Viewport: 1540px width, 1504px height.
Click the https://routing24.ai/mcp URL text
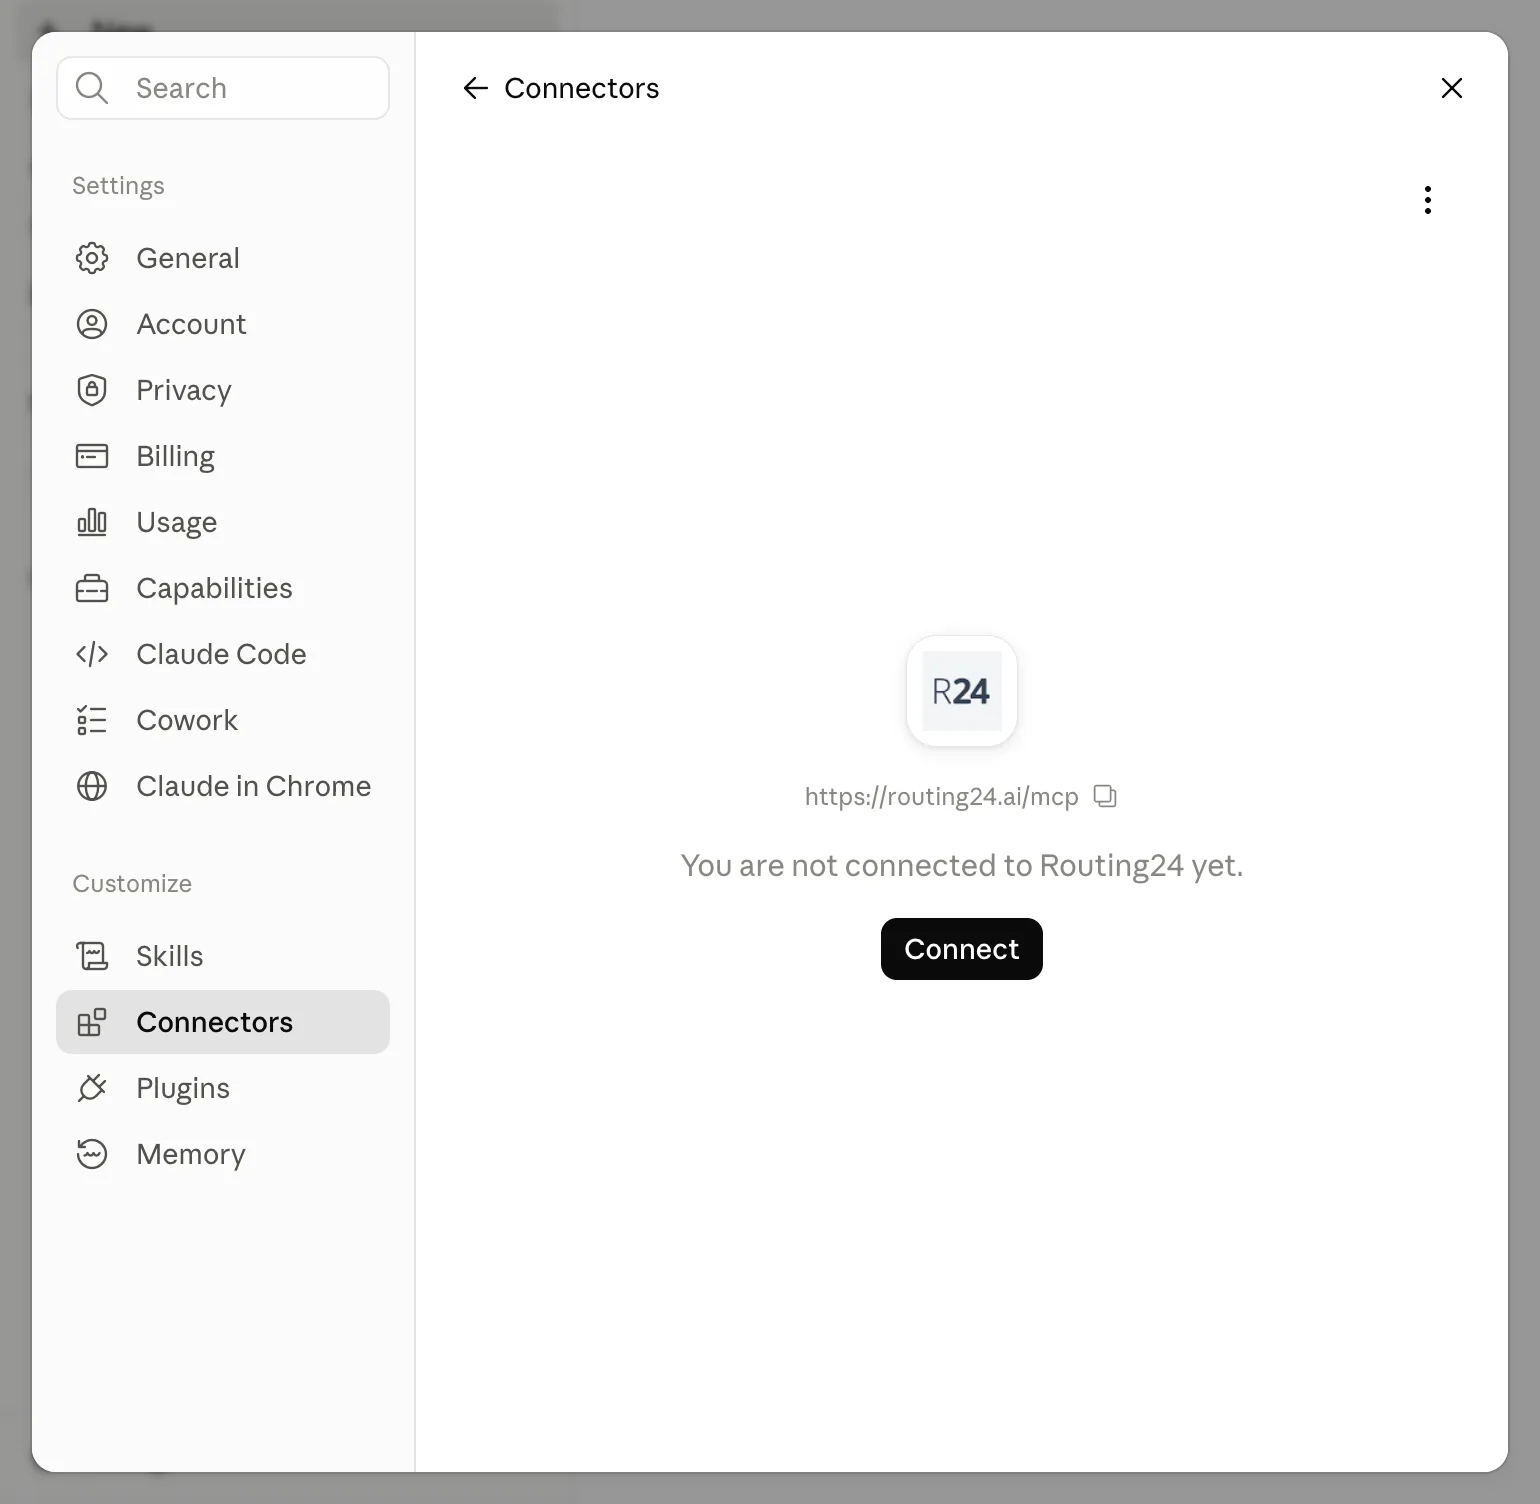click(x=942, y=796)
